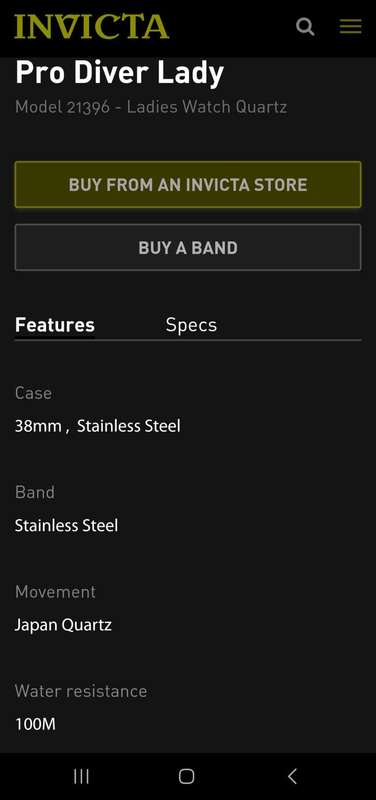The image size is (376, 800).
Task: Select the Japan Quartz movement value
Action: pyautogui.click(x=63, y=625)
